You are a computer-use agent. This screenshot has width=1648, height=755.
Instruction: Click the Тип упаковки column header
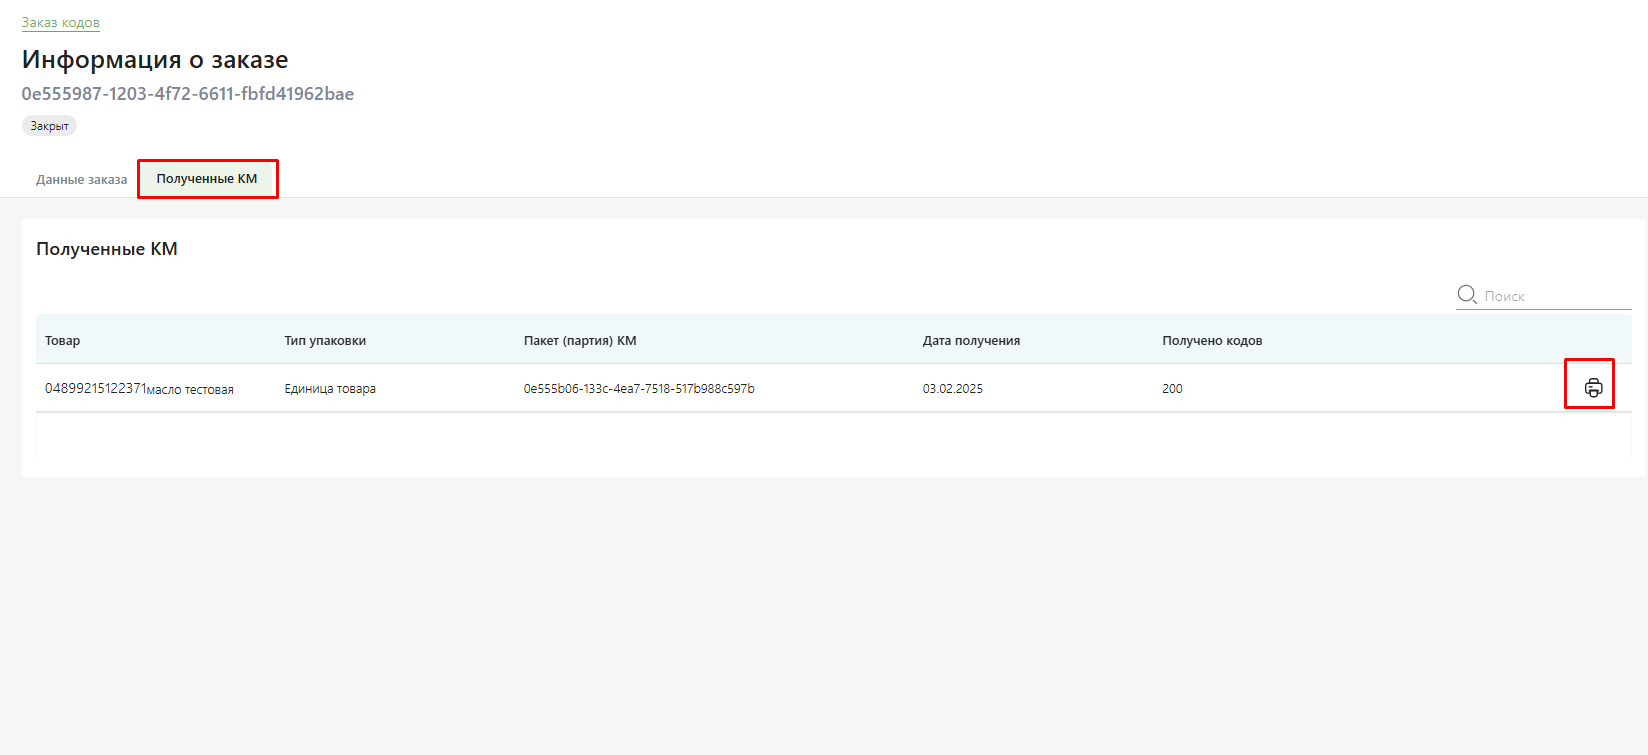[x=325, y=340]
